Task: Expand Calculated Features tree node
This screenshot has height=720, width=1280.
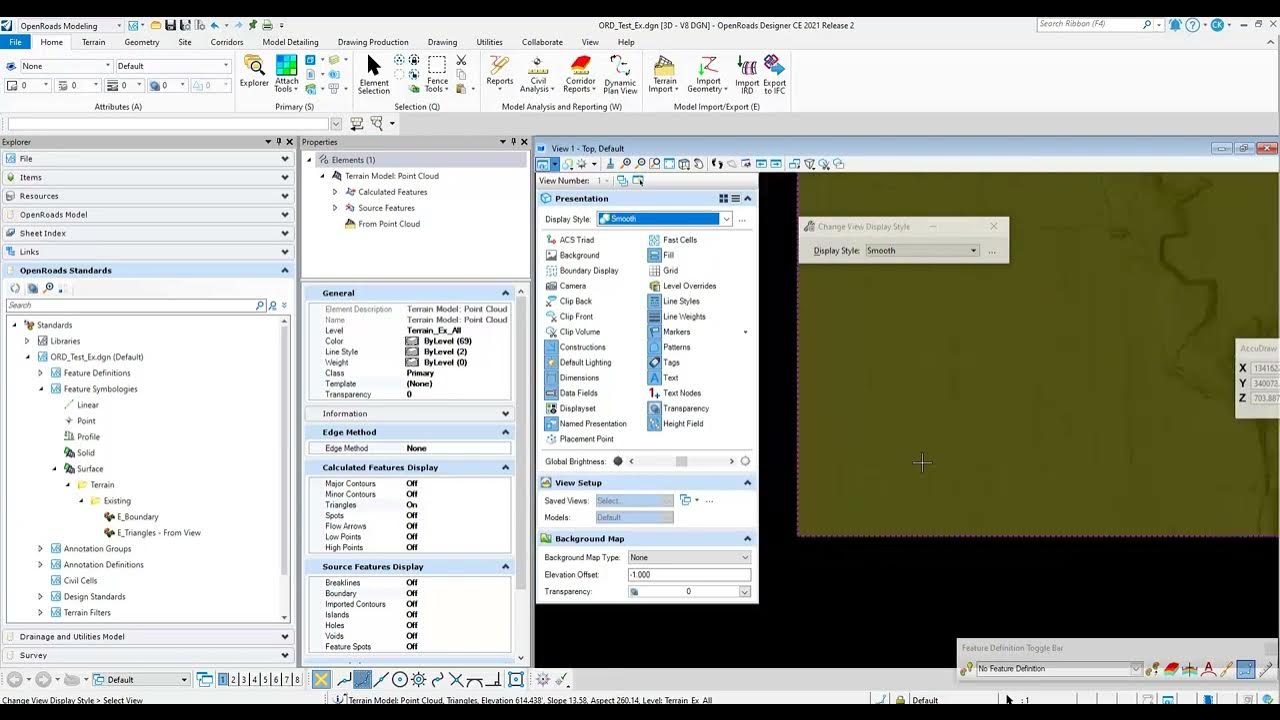Action: tap(335, 192)
